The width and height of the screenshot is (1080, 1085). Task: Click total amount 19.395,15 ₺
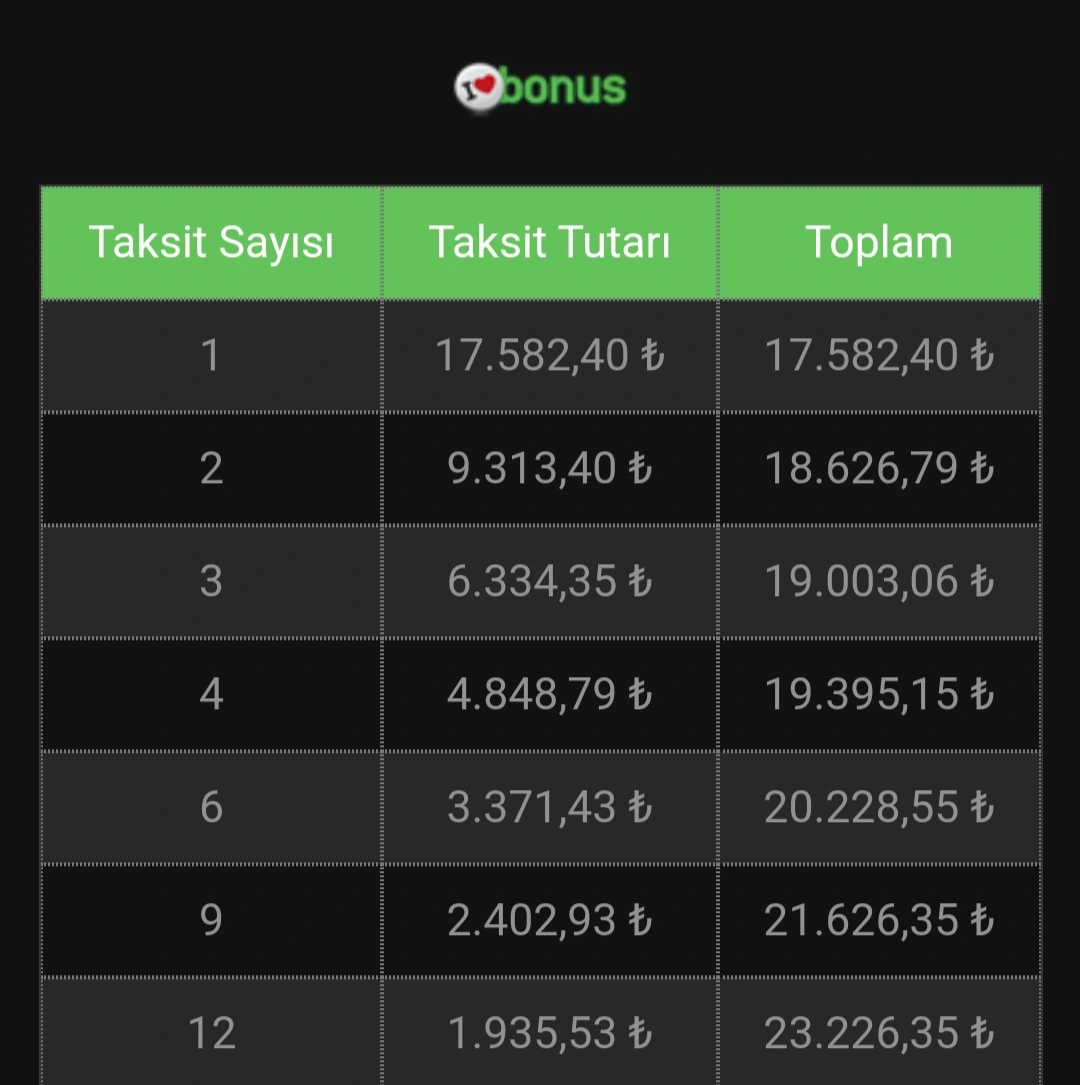[879, 694]
